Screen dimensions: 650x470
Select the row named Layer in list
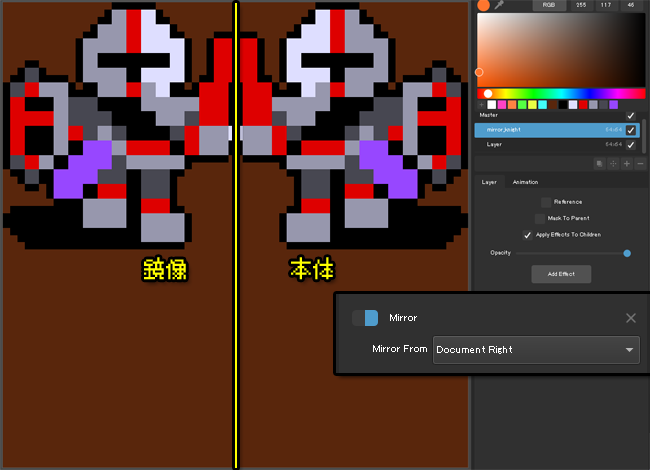point(557,144)
